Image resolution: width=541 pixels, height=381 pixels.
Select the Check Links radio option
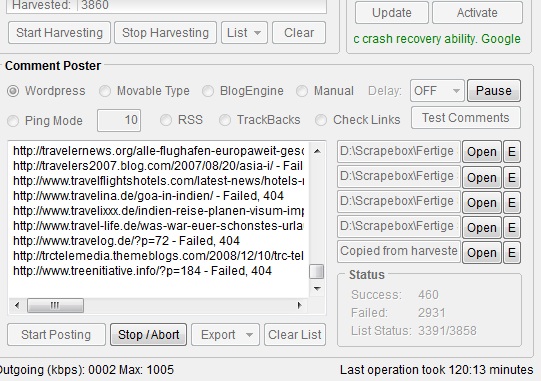[321, 120]
